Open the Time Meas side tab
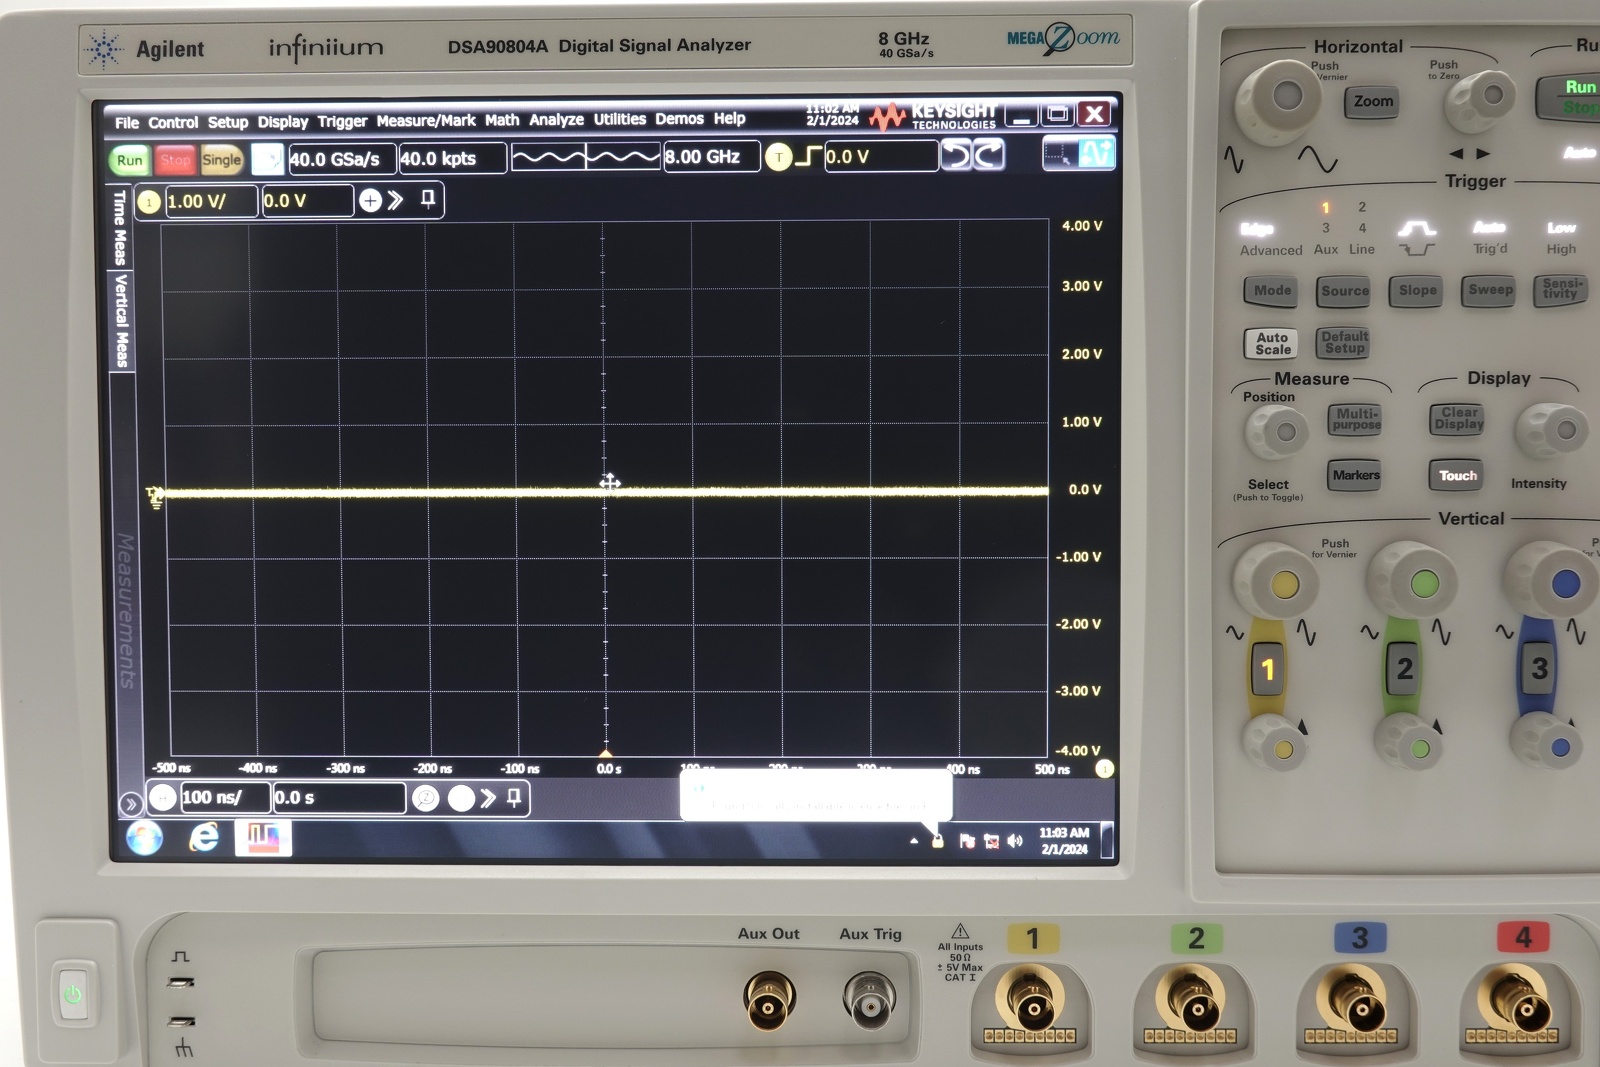 coord(120,227)
